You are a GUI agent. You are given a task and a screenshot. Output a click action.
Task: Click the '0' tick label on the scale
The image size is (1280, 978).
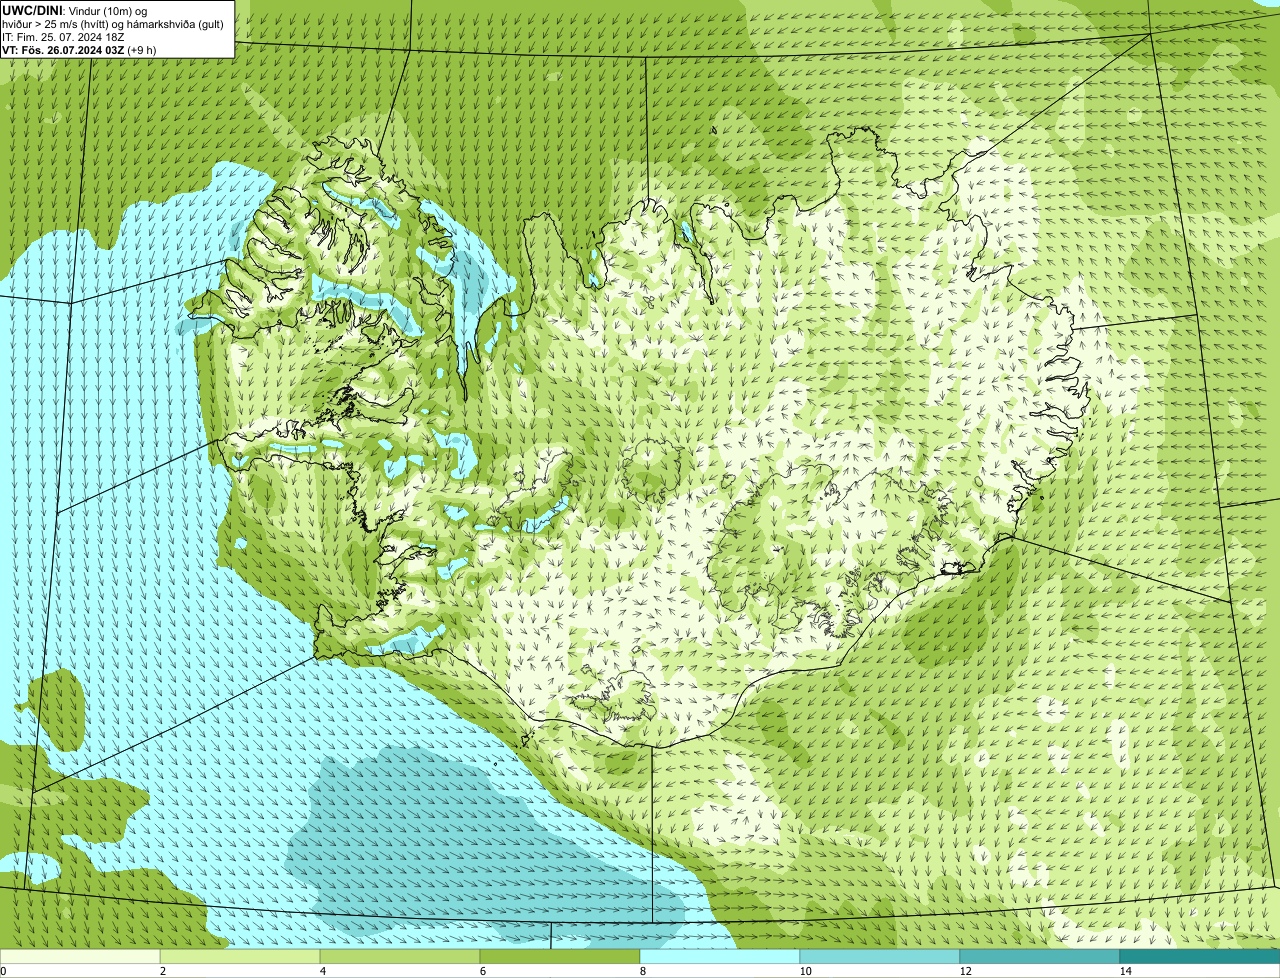point(3,971)
